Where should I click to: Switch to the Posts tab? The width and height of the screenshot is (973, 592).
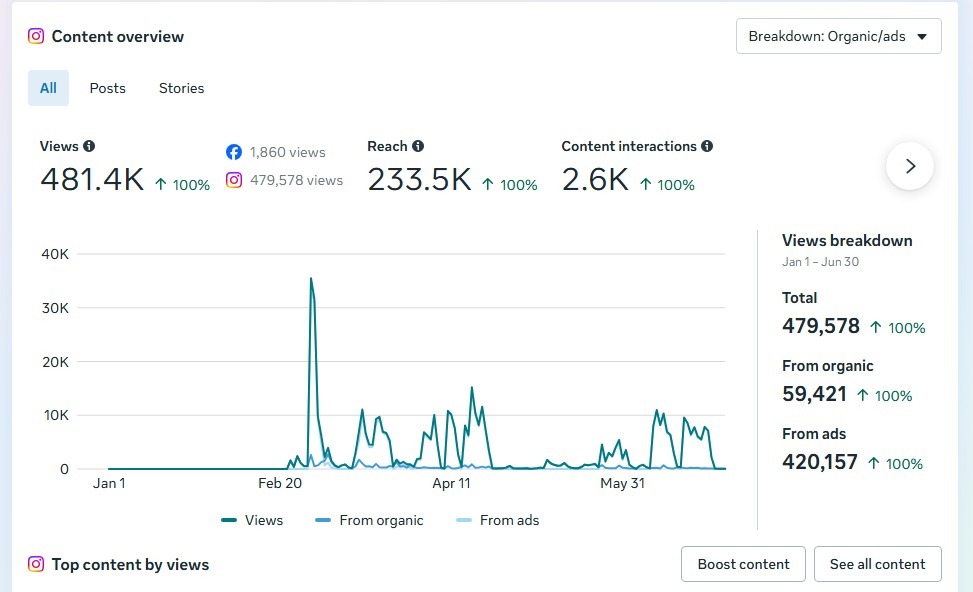click(x=107, y=88)
